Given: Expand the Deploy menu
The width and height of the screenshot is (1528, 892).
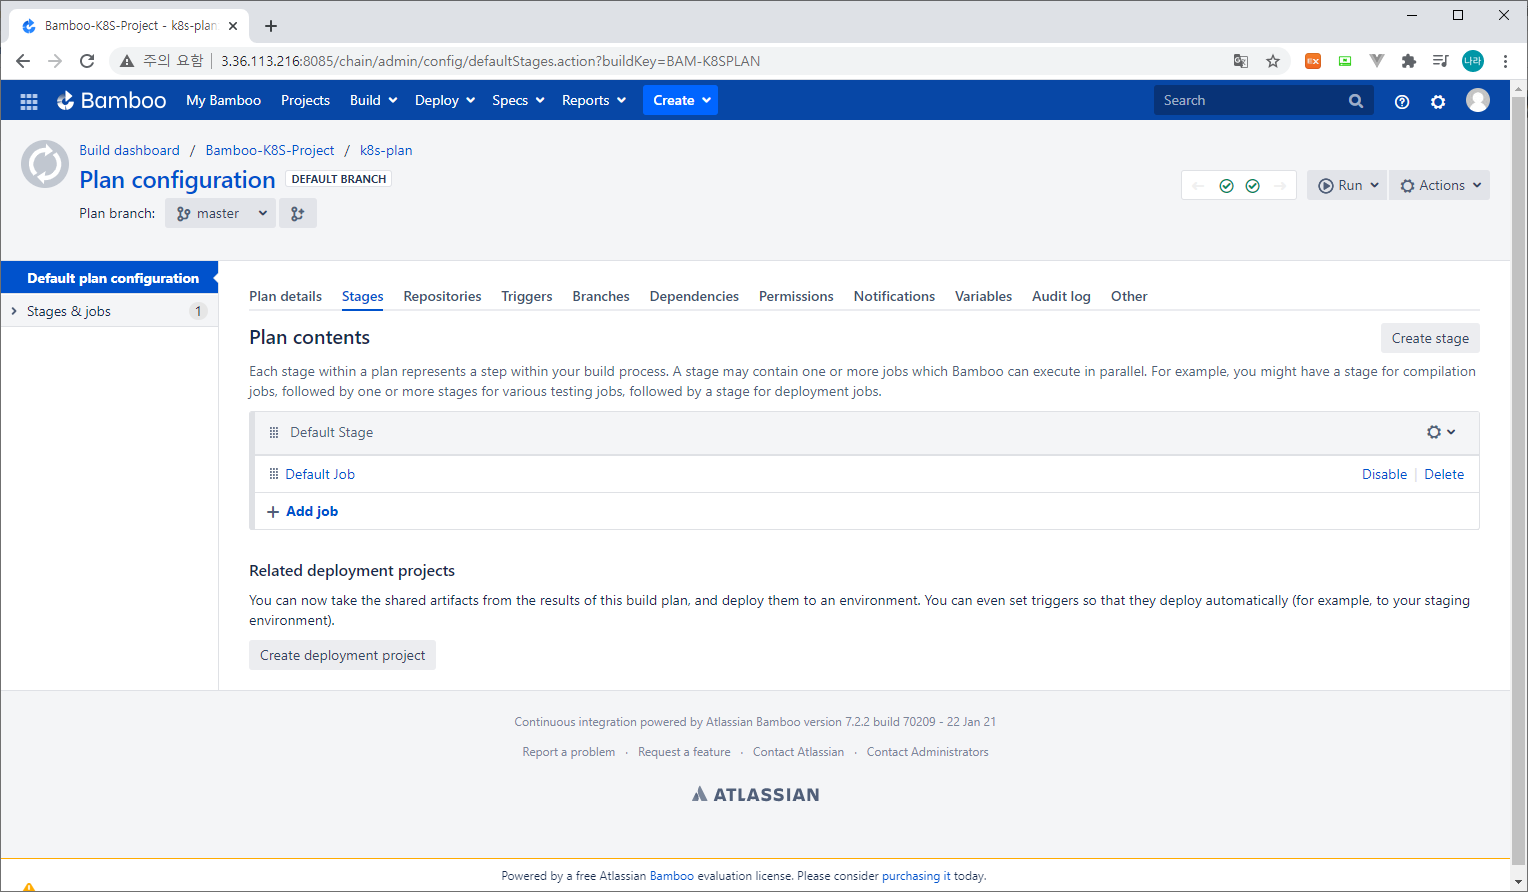Looking at the screenshot, I should (445, 100).
